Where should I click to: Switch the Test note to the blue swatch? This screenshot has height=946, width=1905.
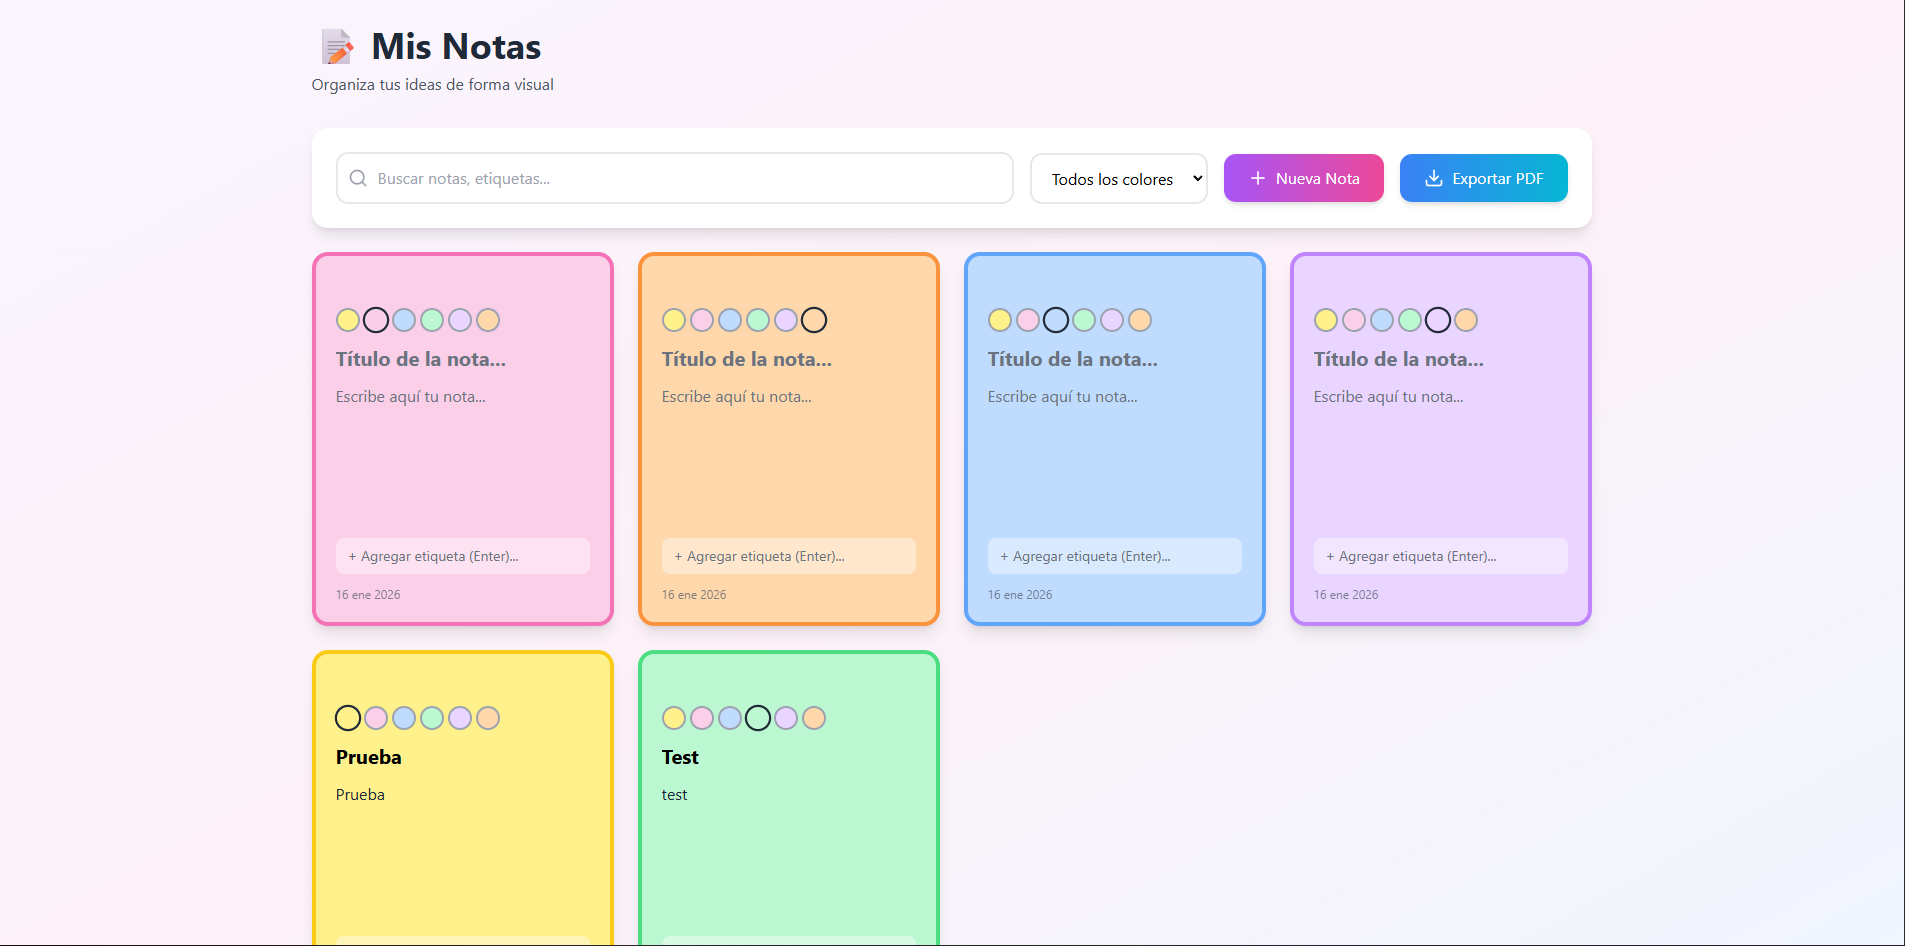pyautogui.click(x=730, y=718)
